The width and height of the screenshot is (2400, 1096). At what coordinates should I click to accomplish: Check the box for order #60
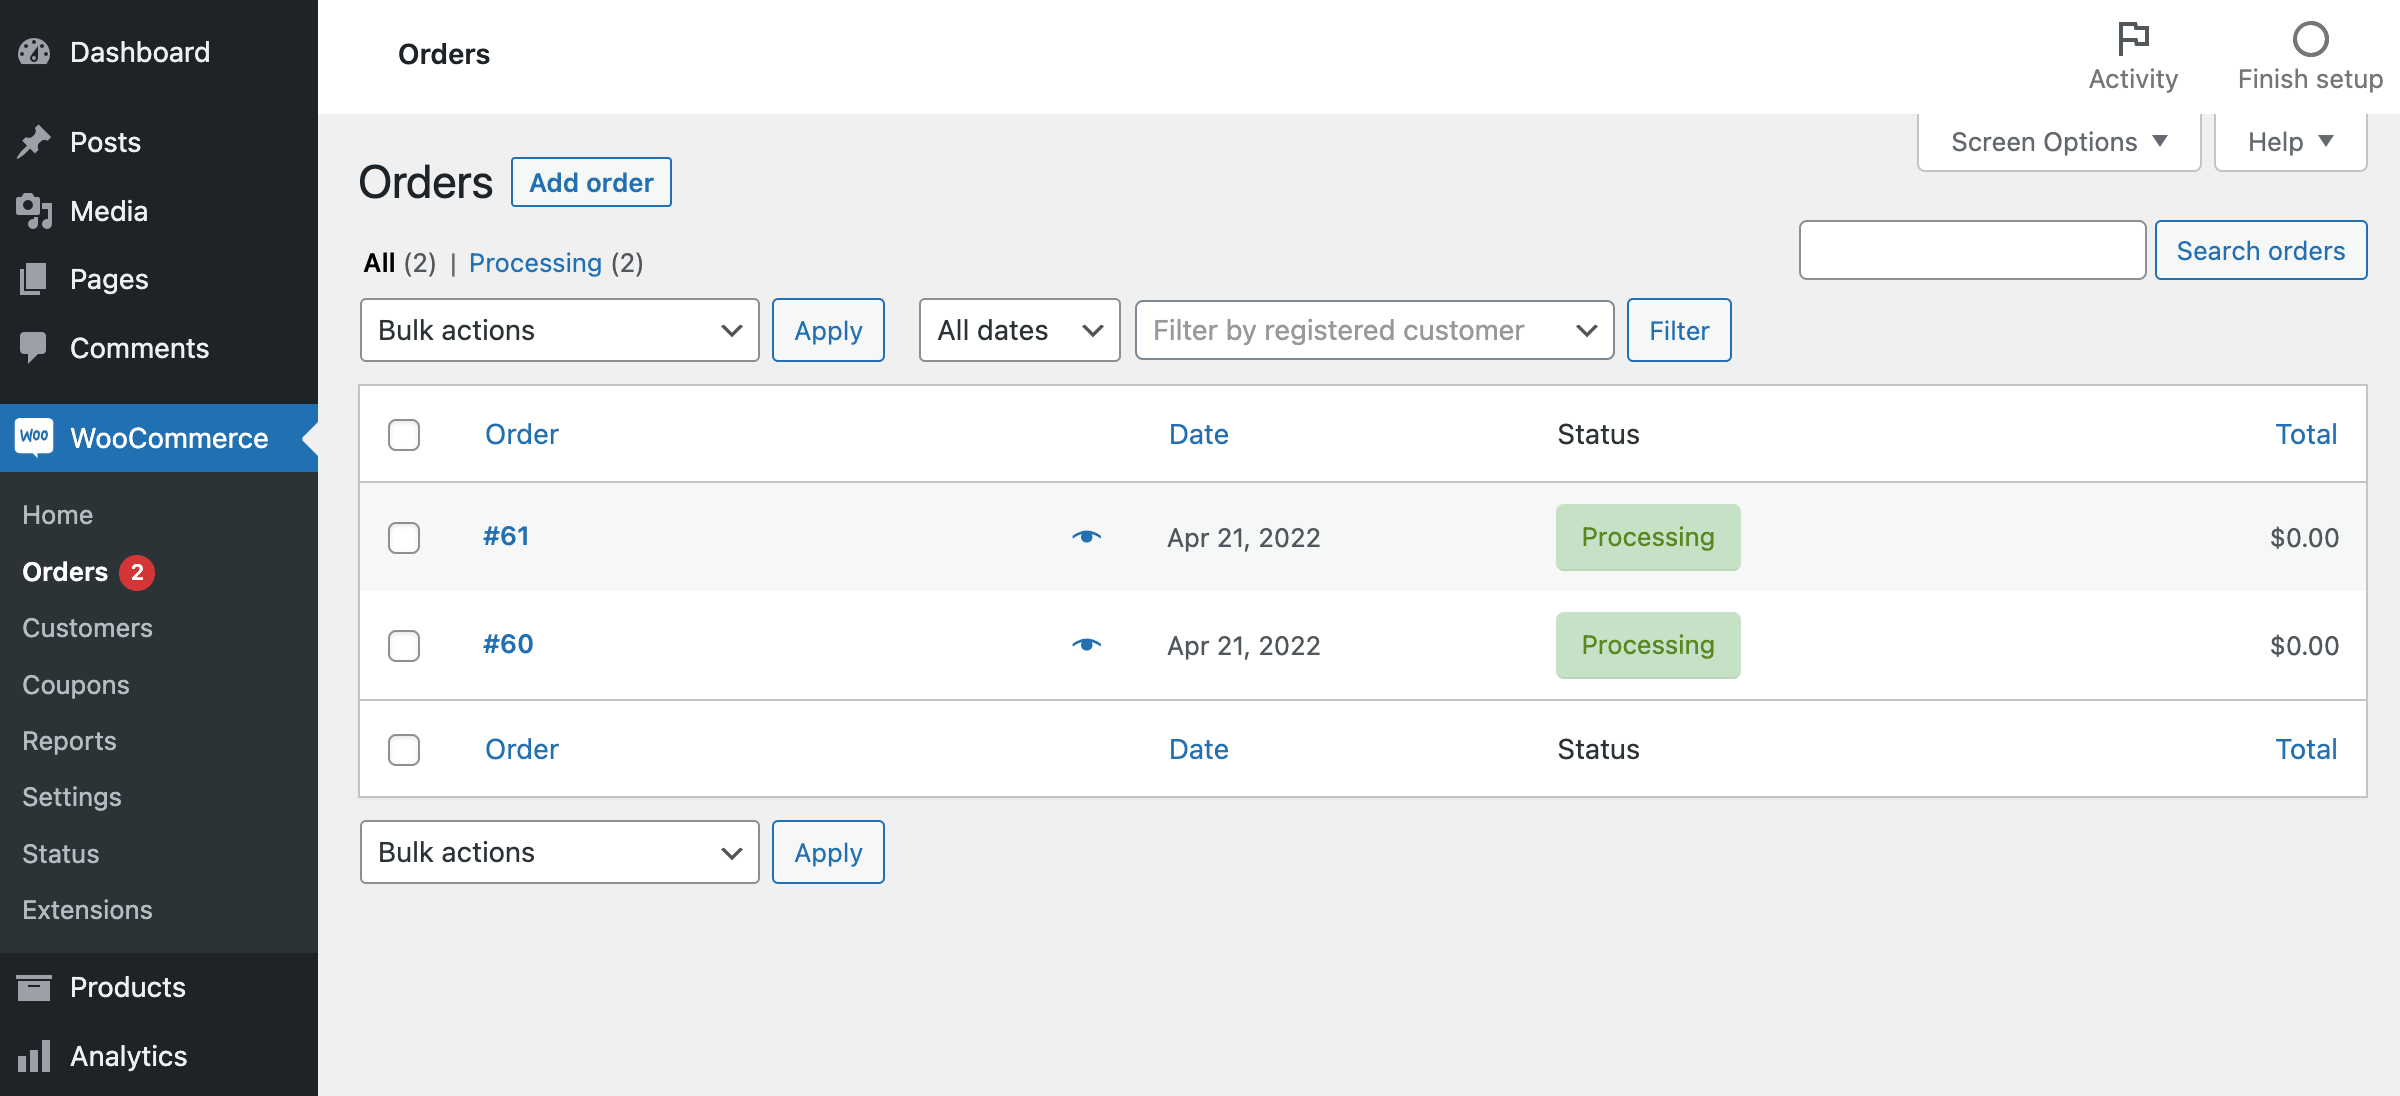pos(404,646)
